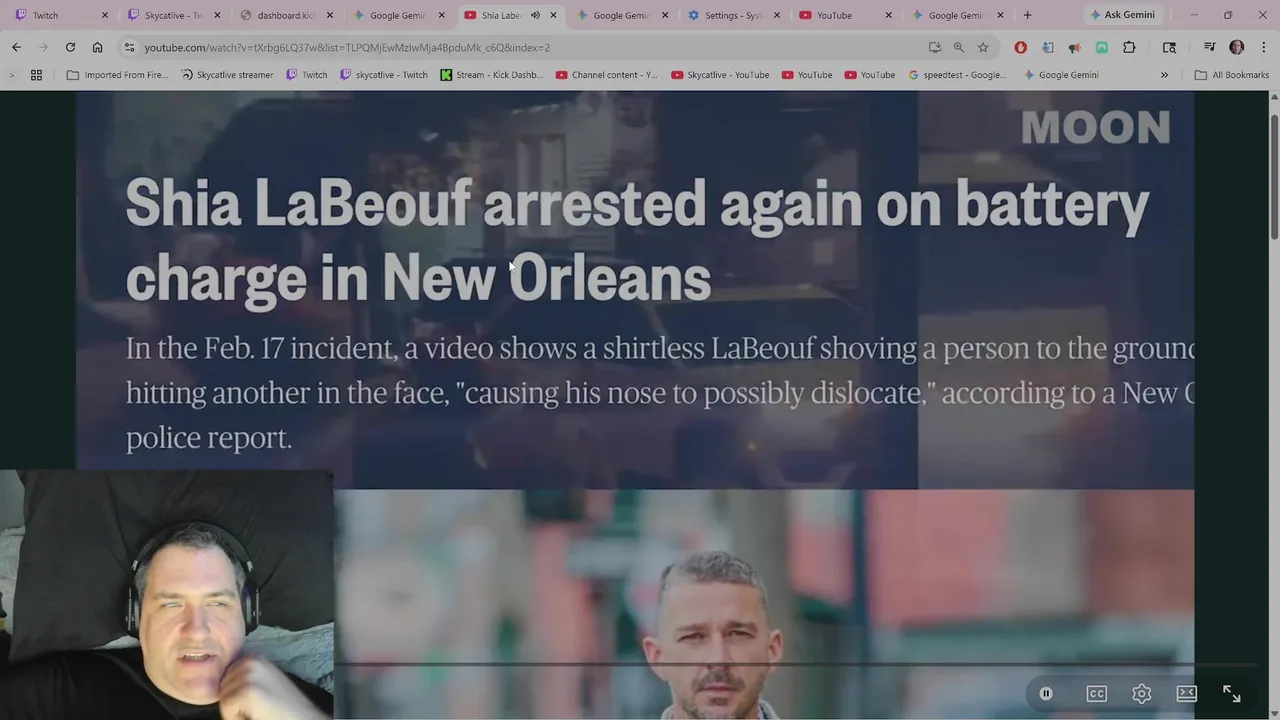View site information icon in address bar
Viewport: 1280px width, 720px height.
[x=129, y=47]
